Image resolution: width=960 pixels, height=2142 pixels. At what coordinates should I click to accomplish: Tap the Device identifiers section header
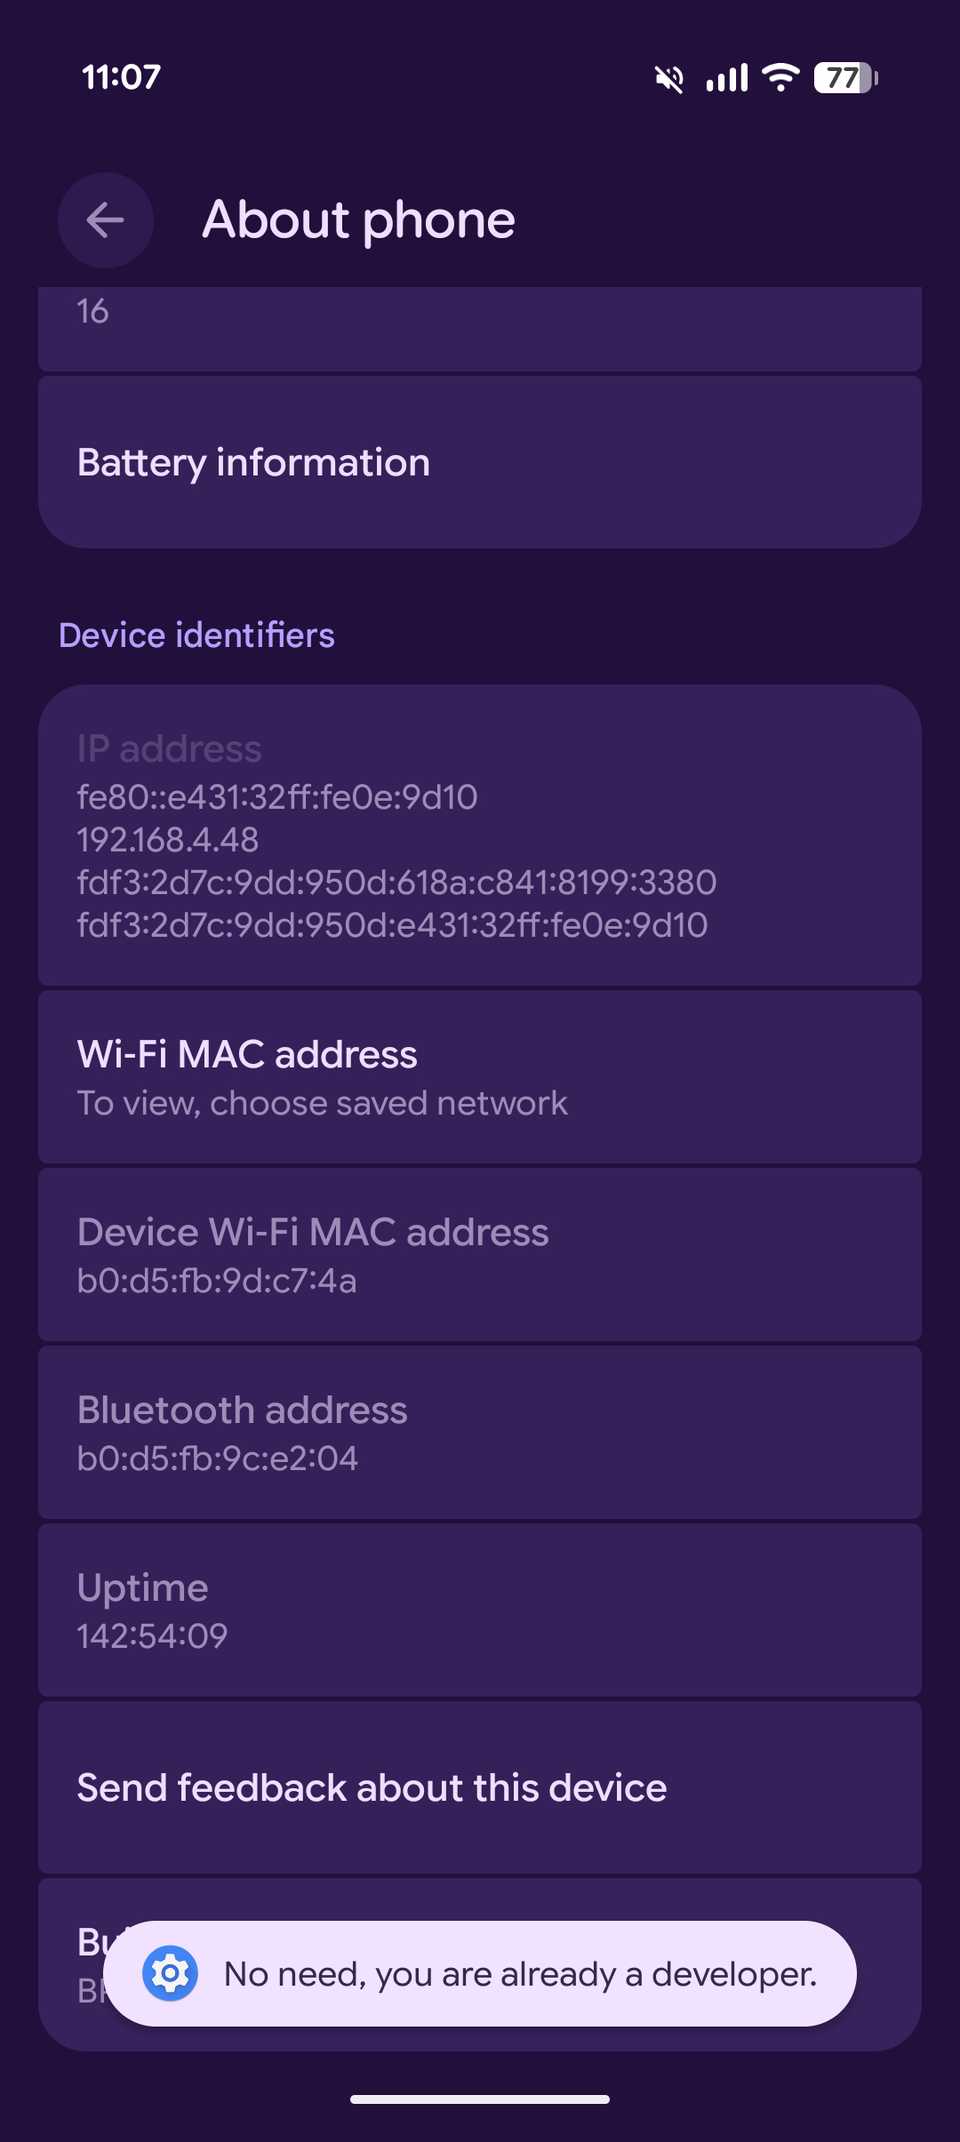(x=197, y=634)
